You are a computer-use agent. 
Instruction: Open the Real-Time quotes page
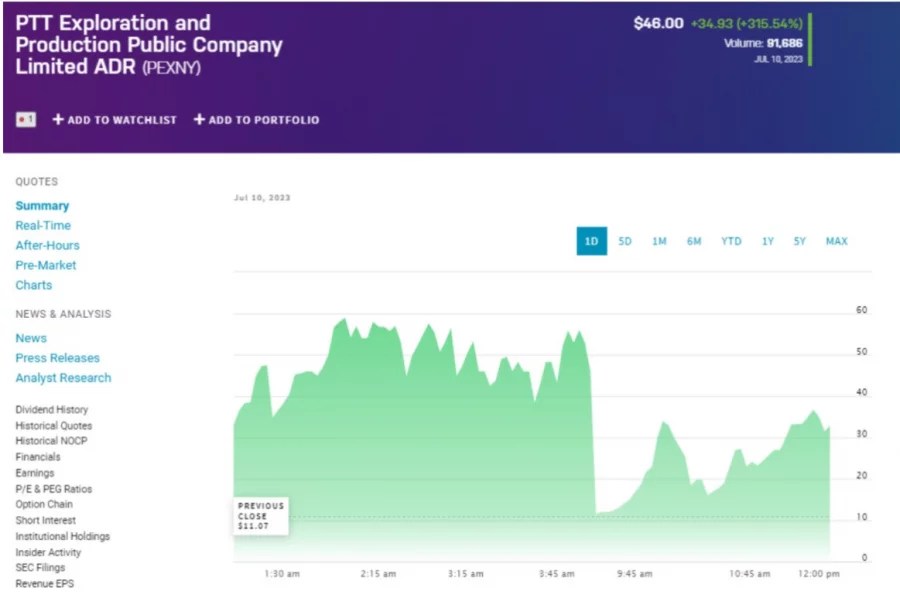pos(44,225)
